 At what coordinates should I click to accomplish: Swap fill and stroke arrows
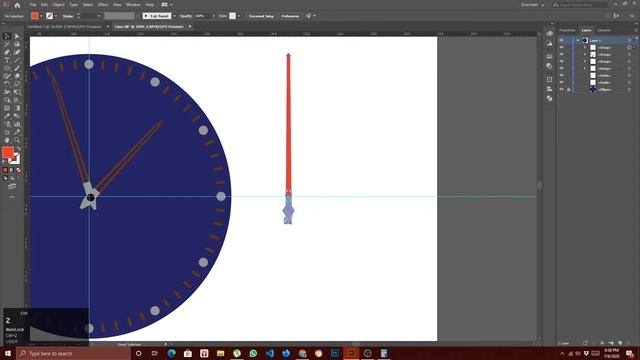click(x=18, y=149)
